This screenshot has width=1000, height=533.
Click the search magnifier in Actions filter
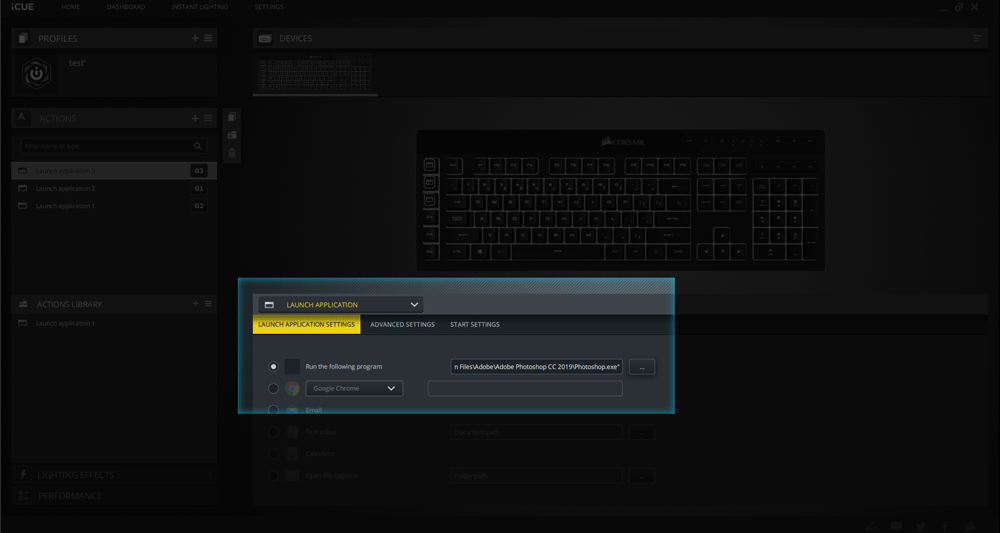(198, 146)
